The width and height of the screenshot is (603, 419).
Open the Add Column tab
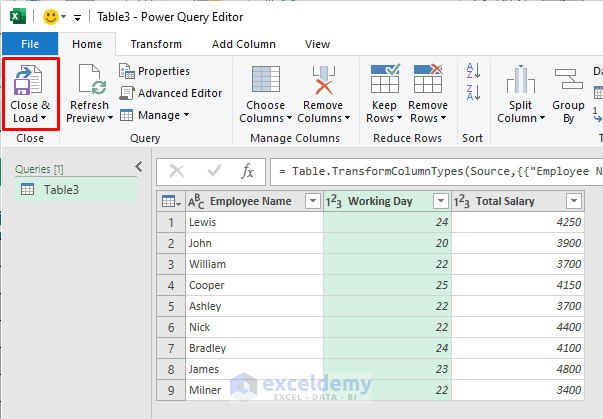tap(243, 44)
